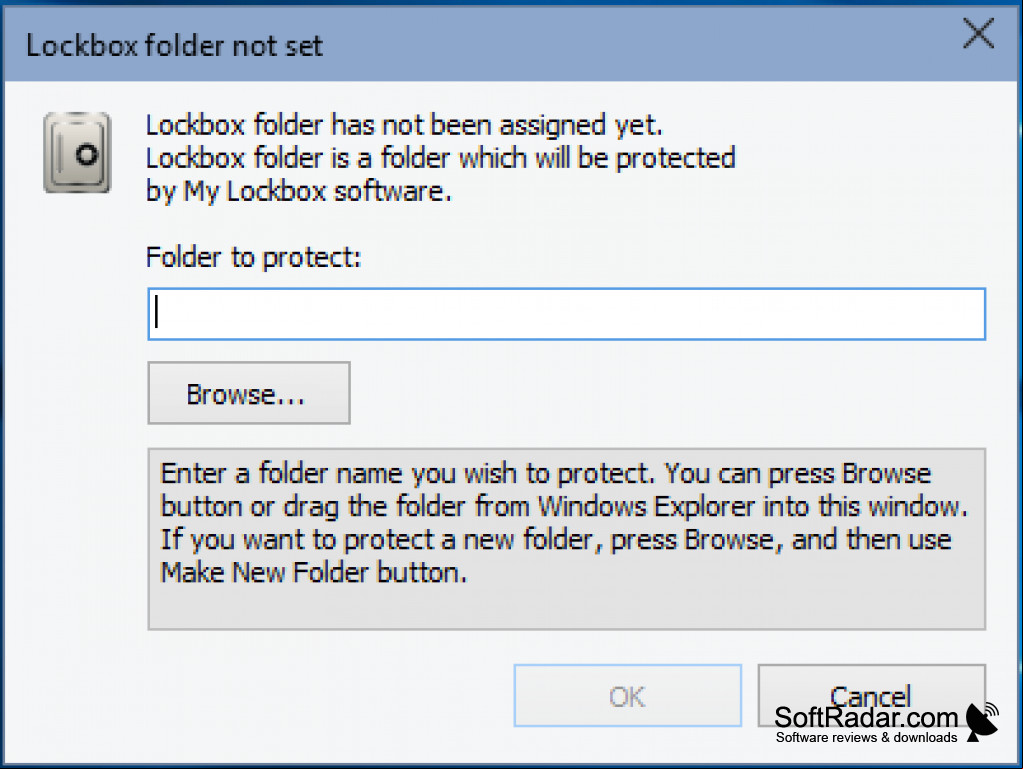
Task: Open the Browse... folder picker
Action: point(249,393)
